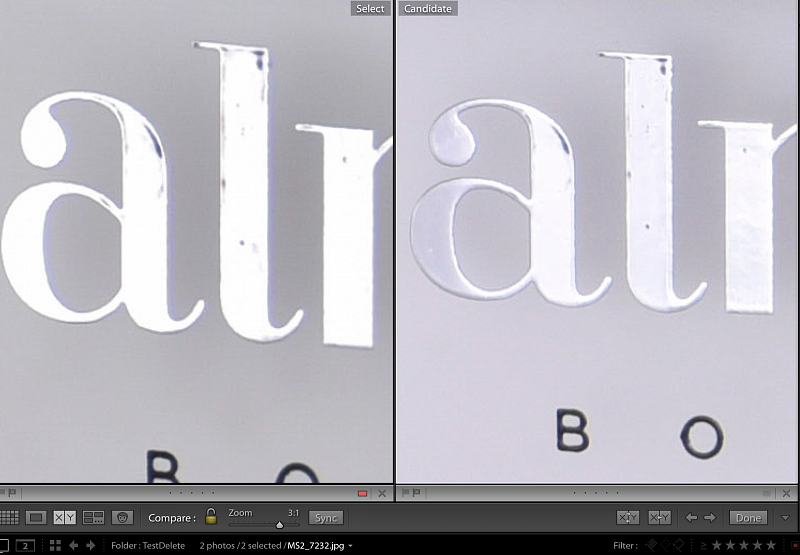Screen dimensions: 800x555
Task: Click the Swap select and candidate icon
Action: click(628, 517)
